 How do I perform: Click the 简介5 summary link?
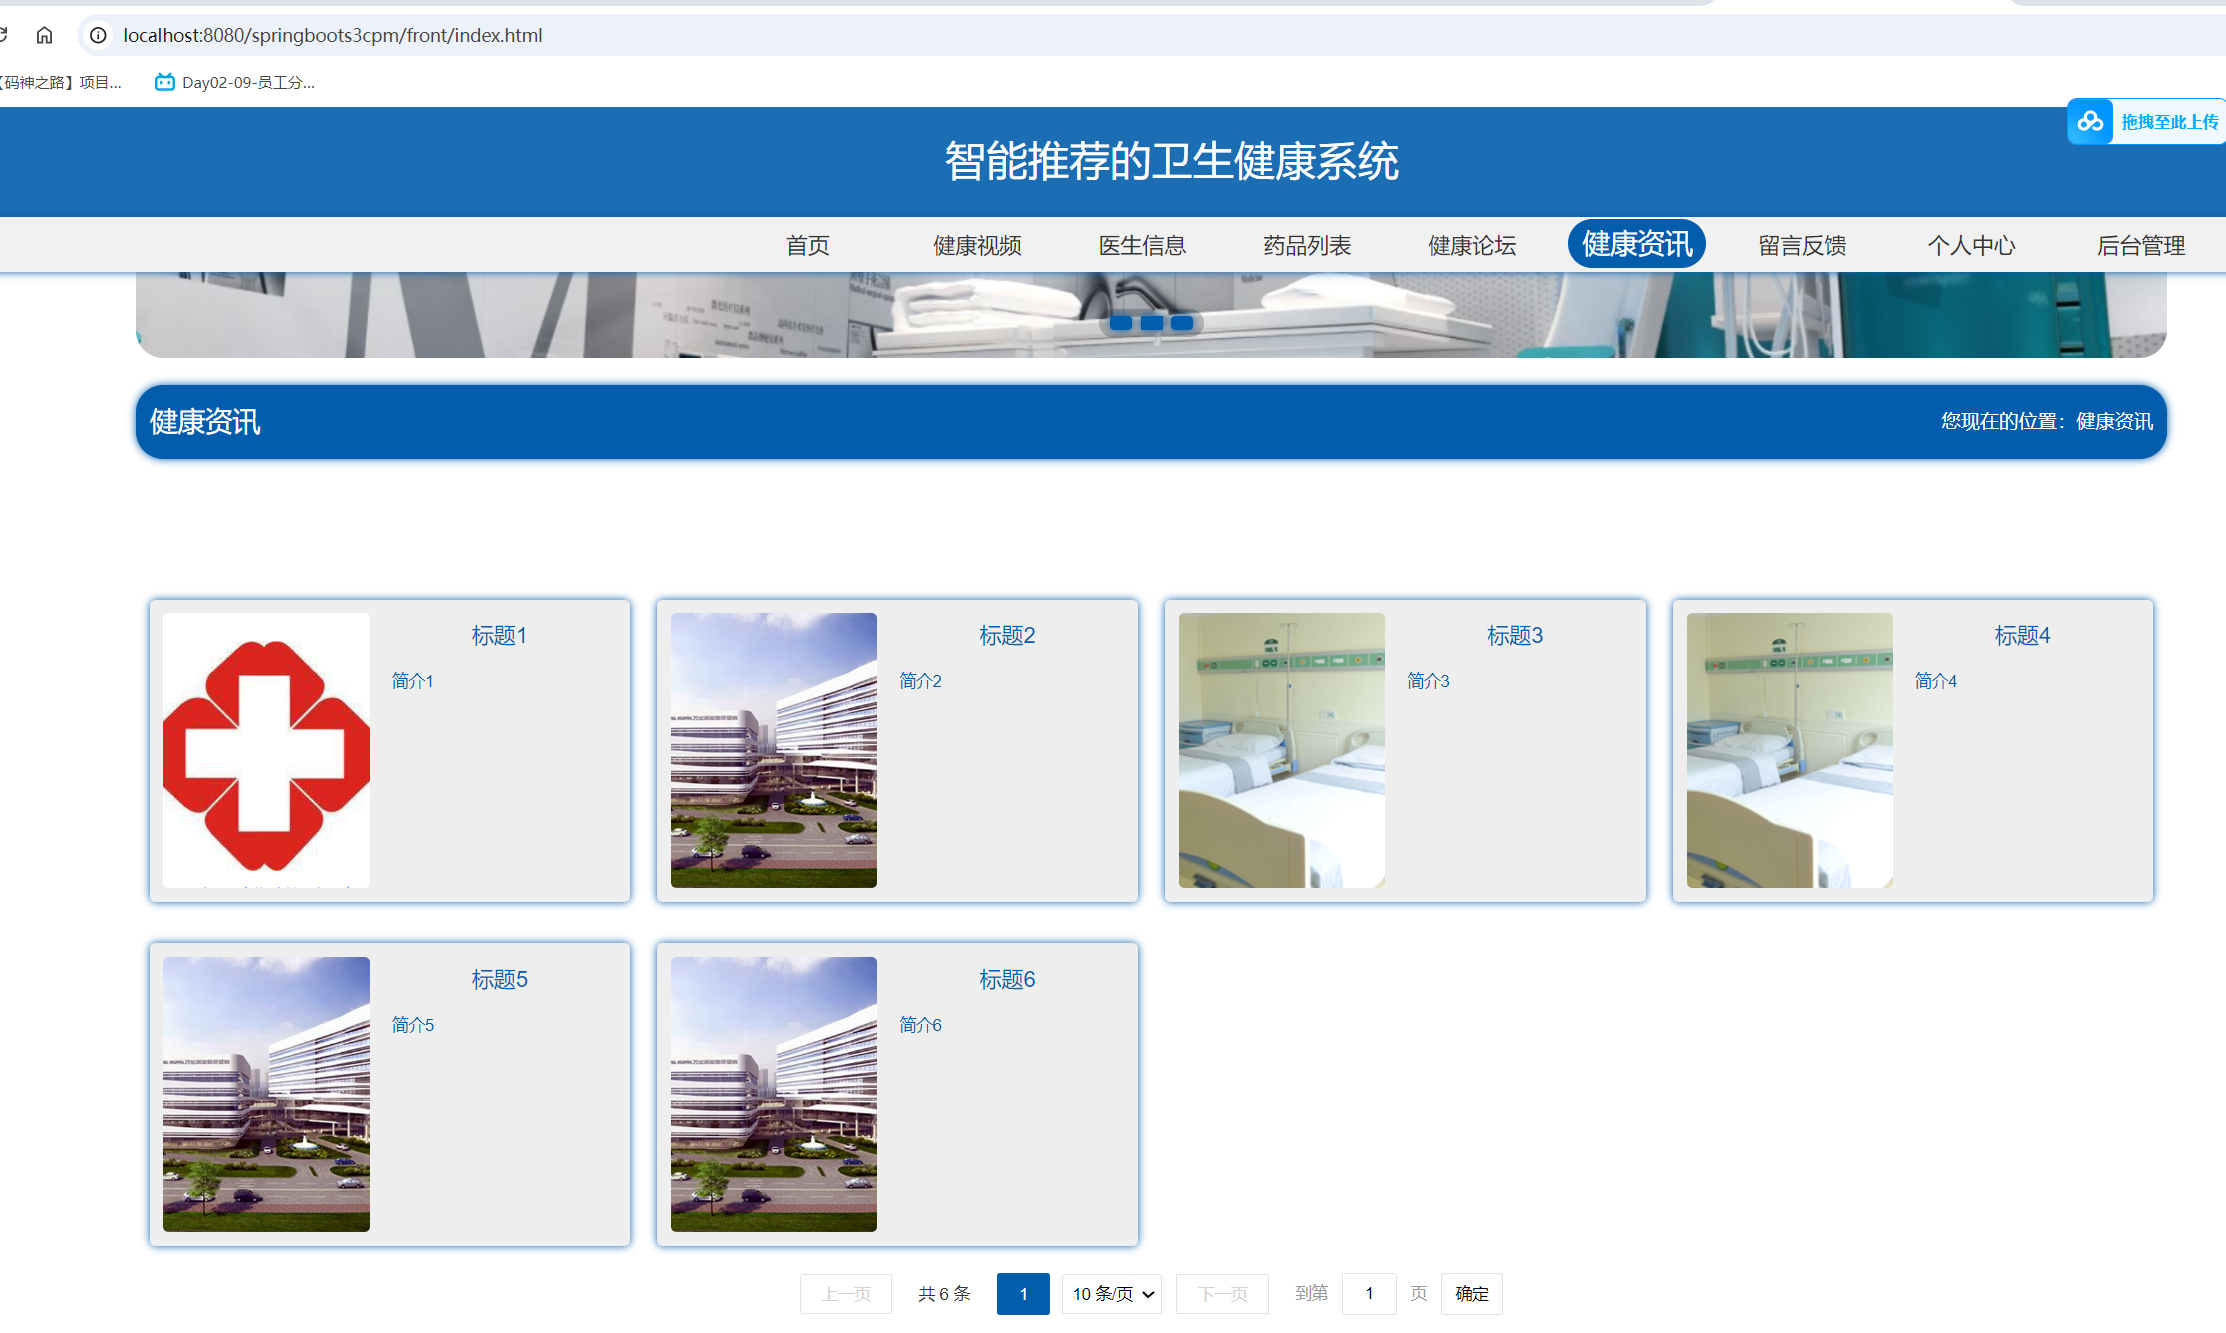[x=412, y=1024]
